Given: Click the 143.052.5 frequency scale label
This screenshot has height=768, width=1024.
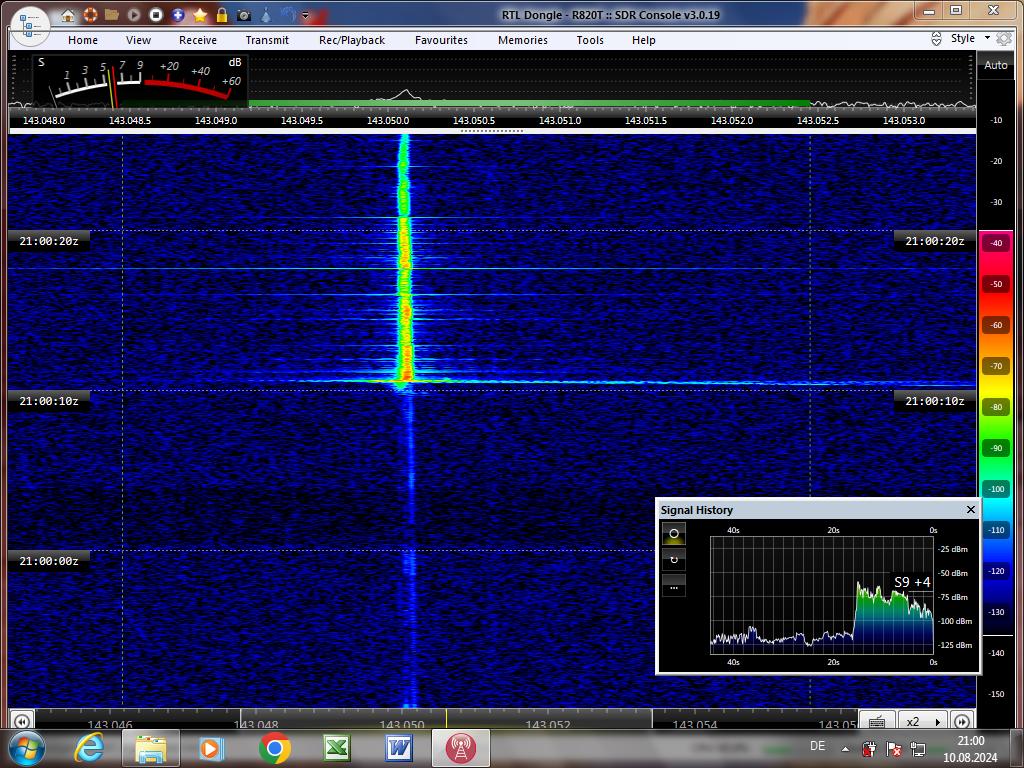Looking at the screenshot, I should [x=818, y=121].
